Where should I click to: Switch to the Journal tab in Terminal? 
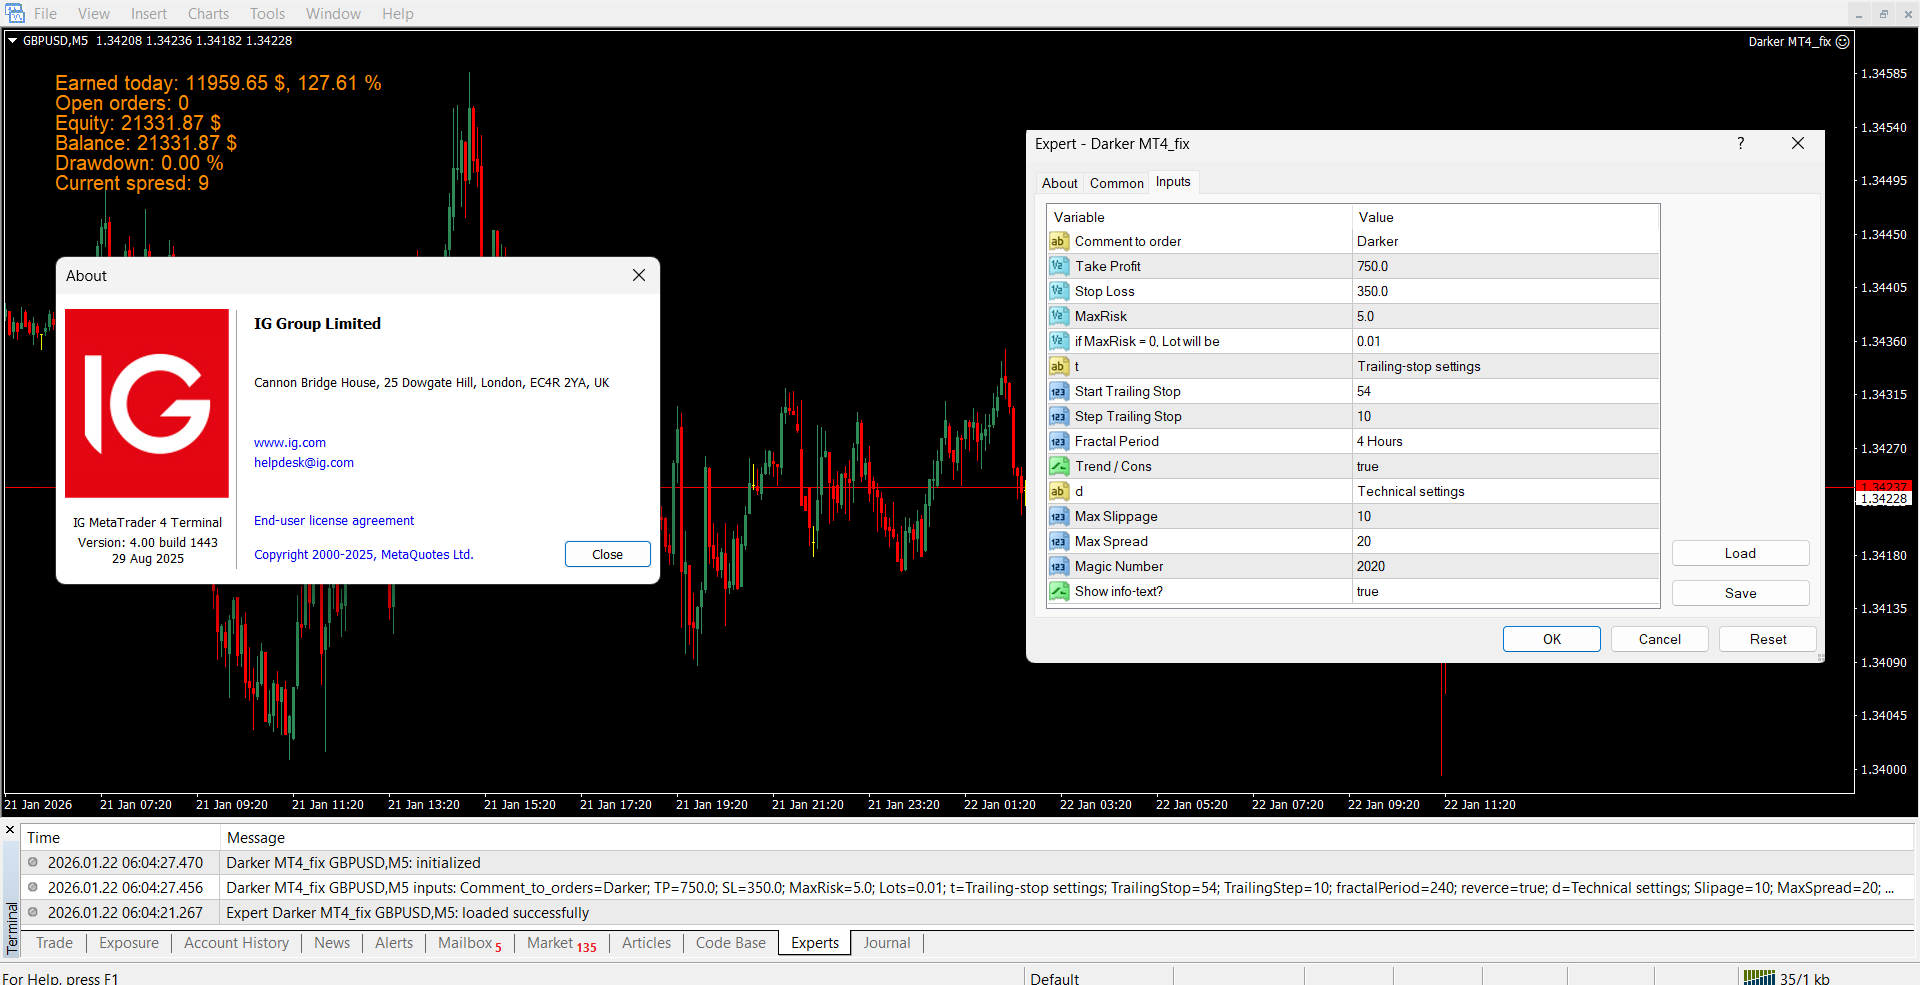point(886,943)
